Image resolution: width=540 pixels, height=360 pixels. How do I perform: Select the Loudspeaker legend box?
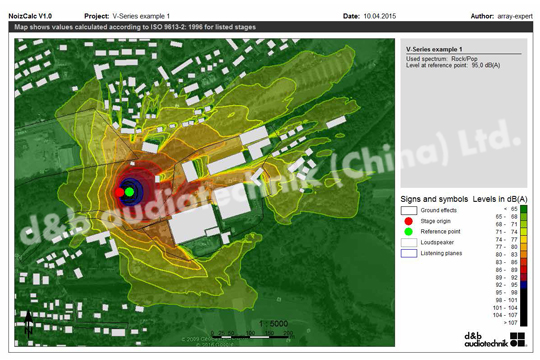(409, 243)
